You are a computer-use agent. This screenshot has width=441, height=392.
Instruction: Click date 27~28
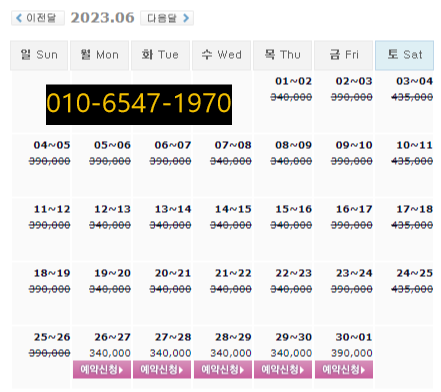(173, 337)
